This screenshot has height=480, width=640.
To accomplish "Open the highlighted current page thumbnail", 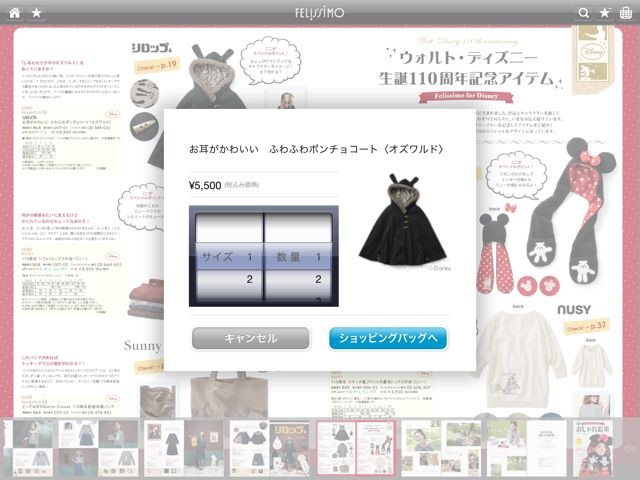I will click(x=356, y=448).
